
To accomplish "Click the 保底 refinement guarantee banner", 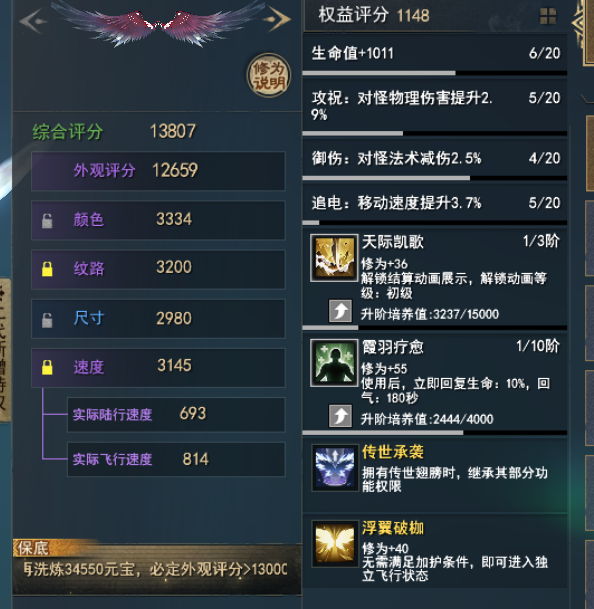I will [157, 567].
